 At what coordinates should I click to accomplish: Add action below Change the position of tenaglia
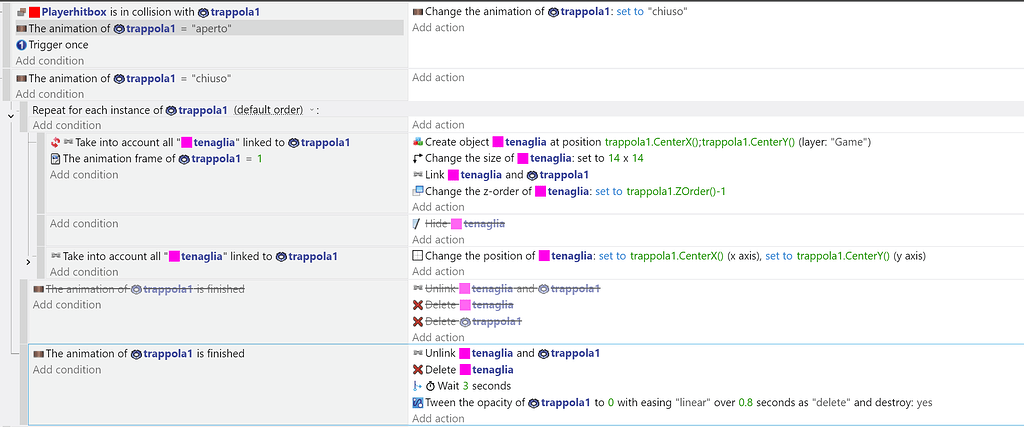(438, 272)
